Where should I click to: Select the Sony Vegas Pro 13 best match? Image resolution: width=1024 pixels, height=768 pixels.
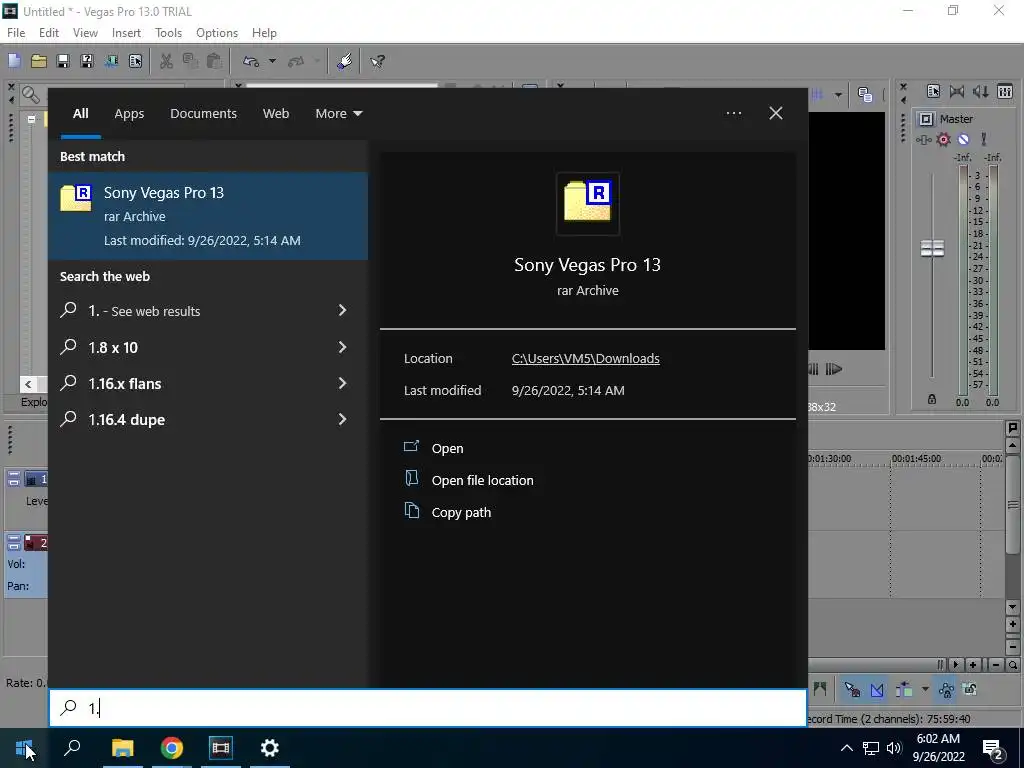tap(208, 216)
